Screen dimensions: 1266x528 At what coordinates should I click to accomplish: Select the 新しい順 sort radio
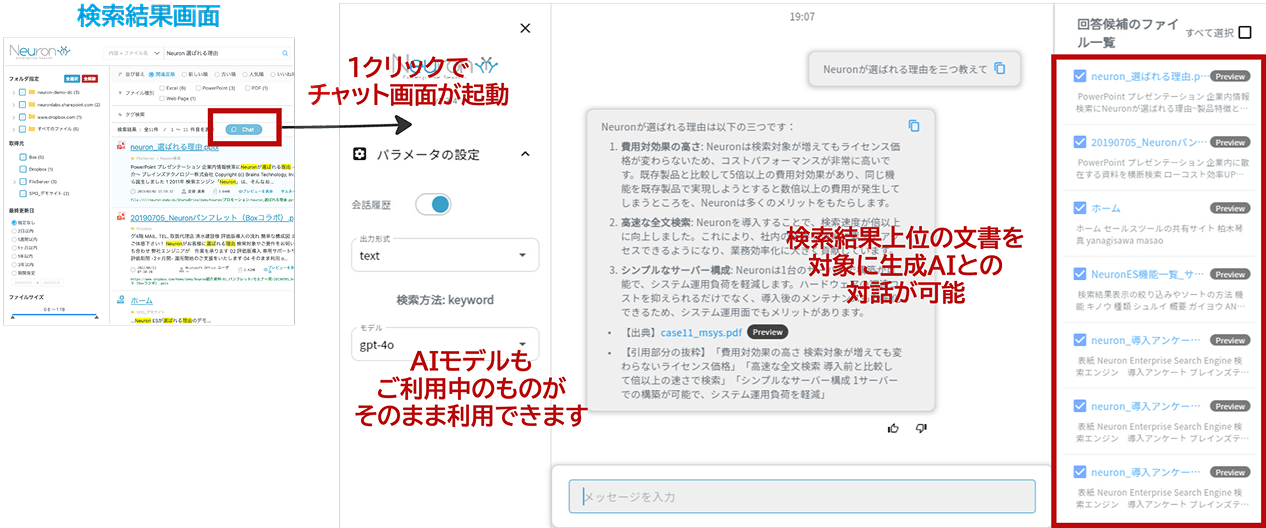[x=186, y=73]
